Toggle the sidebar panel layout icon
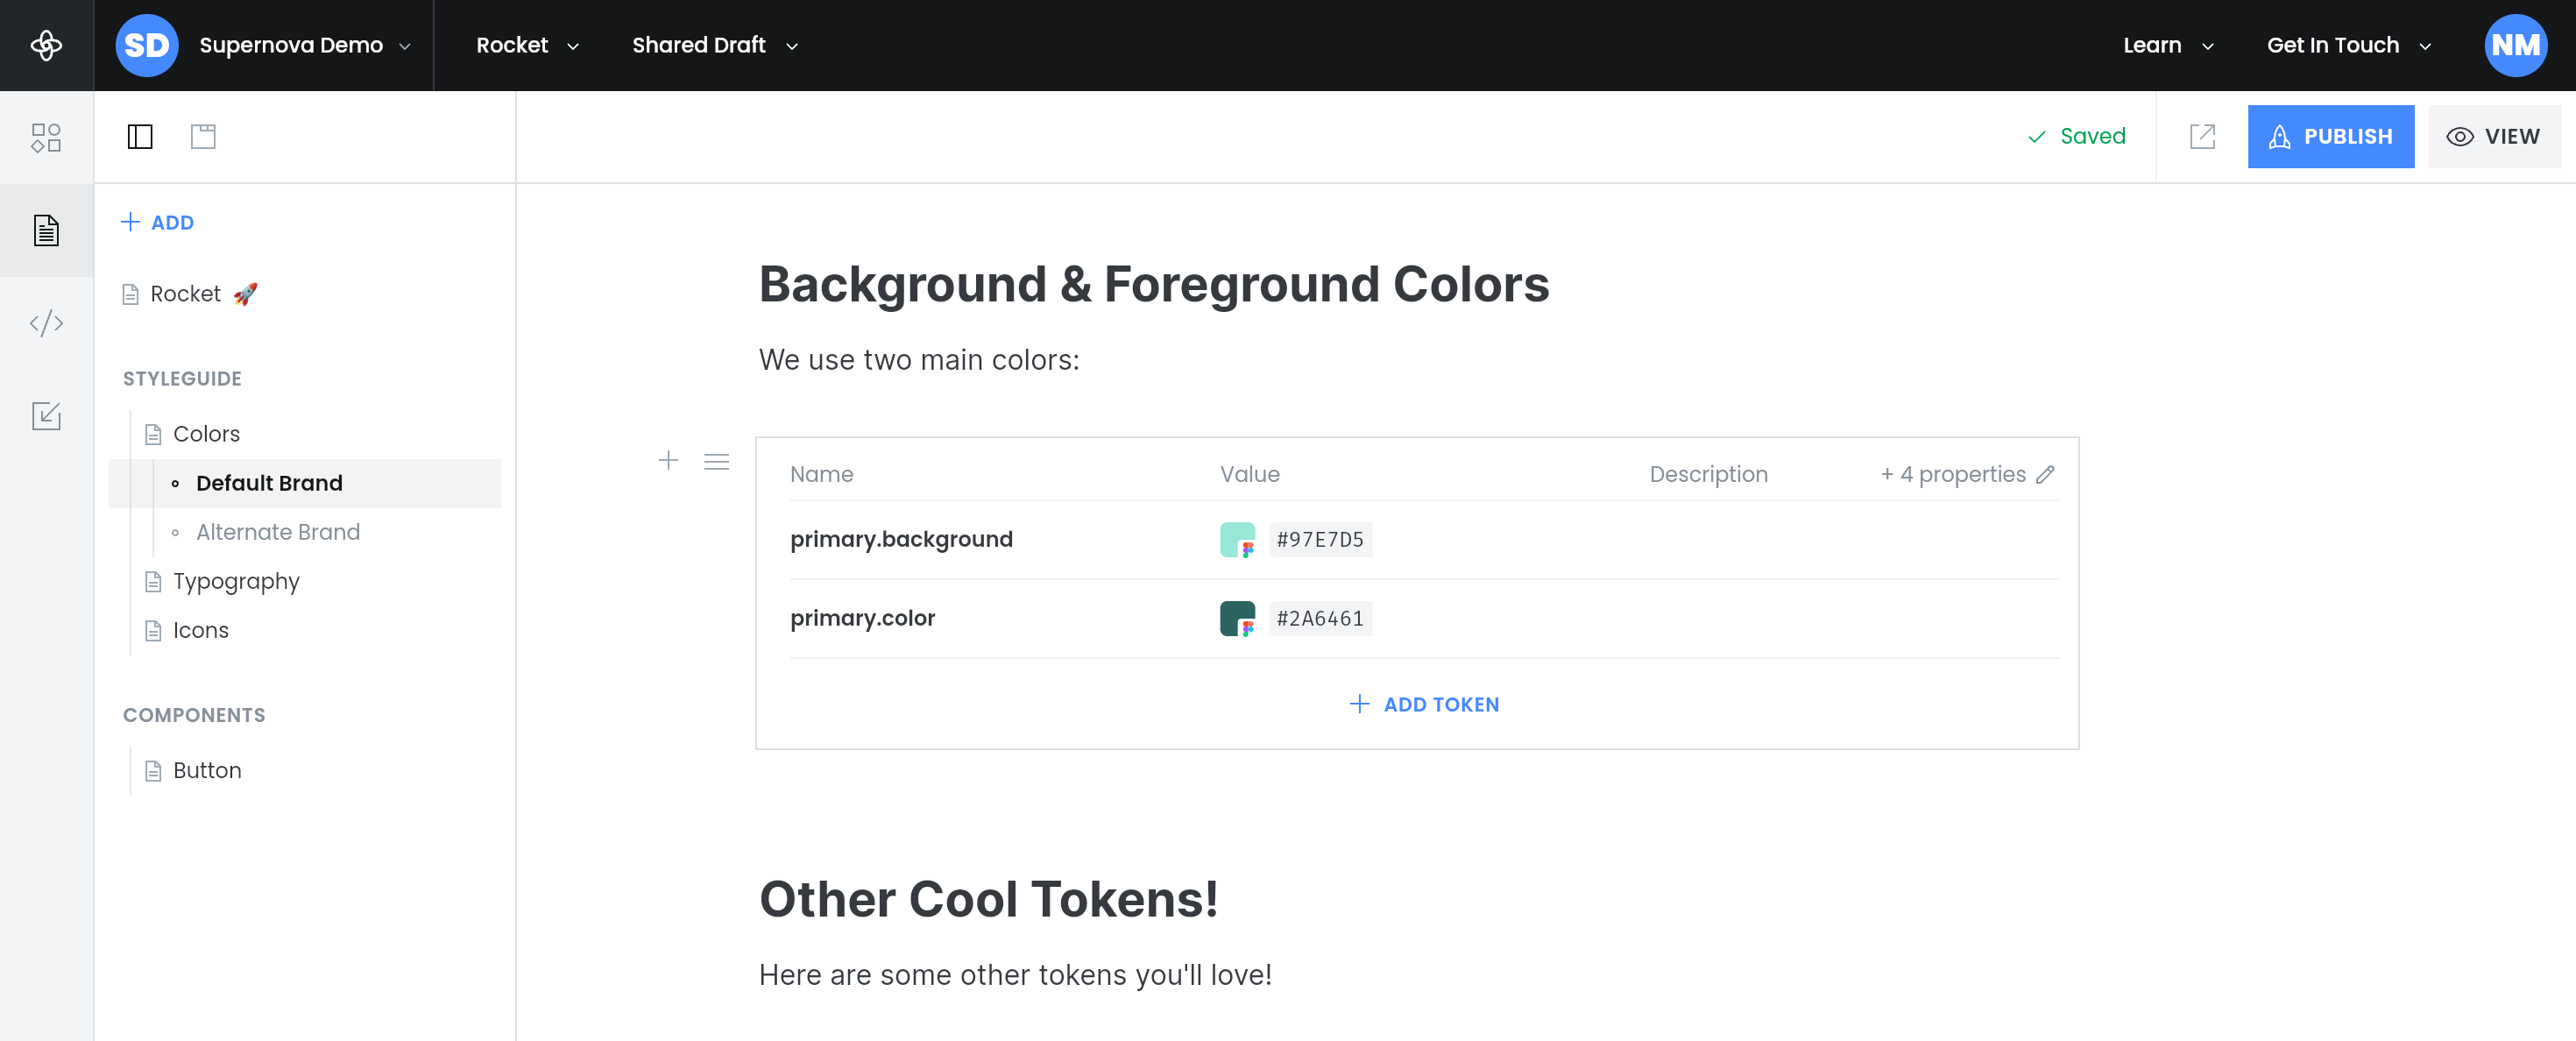The width and height of the screenshot is (2576, 1041). 140,136
